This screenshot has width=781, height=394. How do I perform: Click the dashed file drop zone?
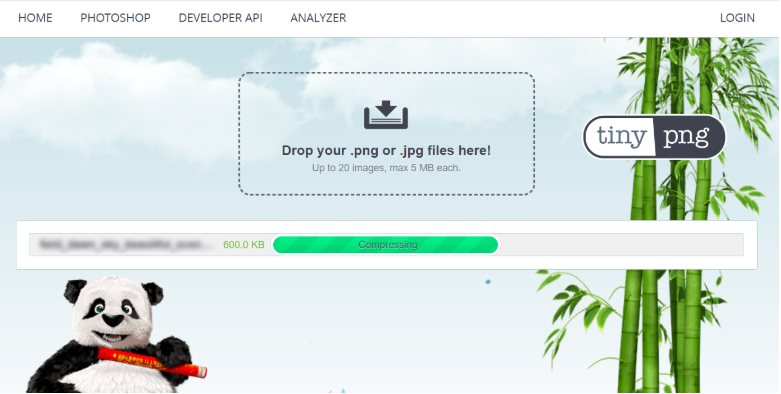(387, 133)
